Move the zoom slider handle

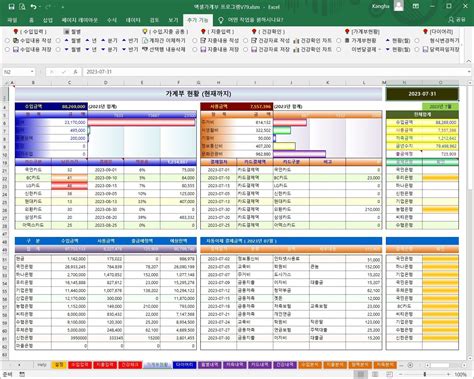(x=425, y=375)
